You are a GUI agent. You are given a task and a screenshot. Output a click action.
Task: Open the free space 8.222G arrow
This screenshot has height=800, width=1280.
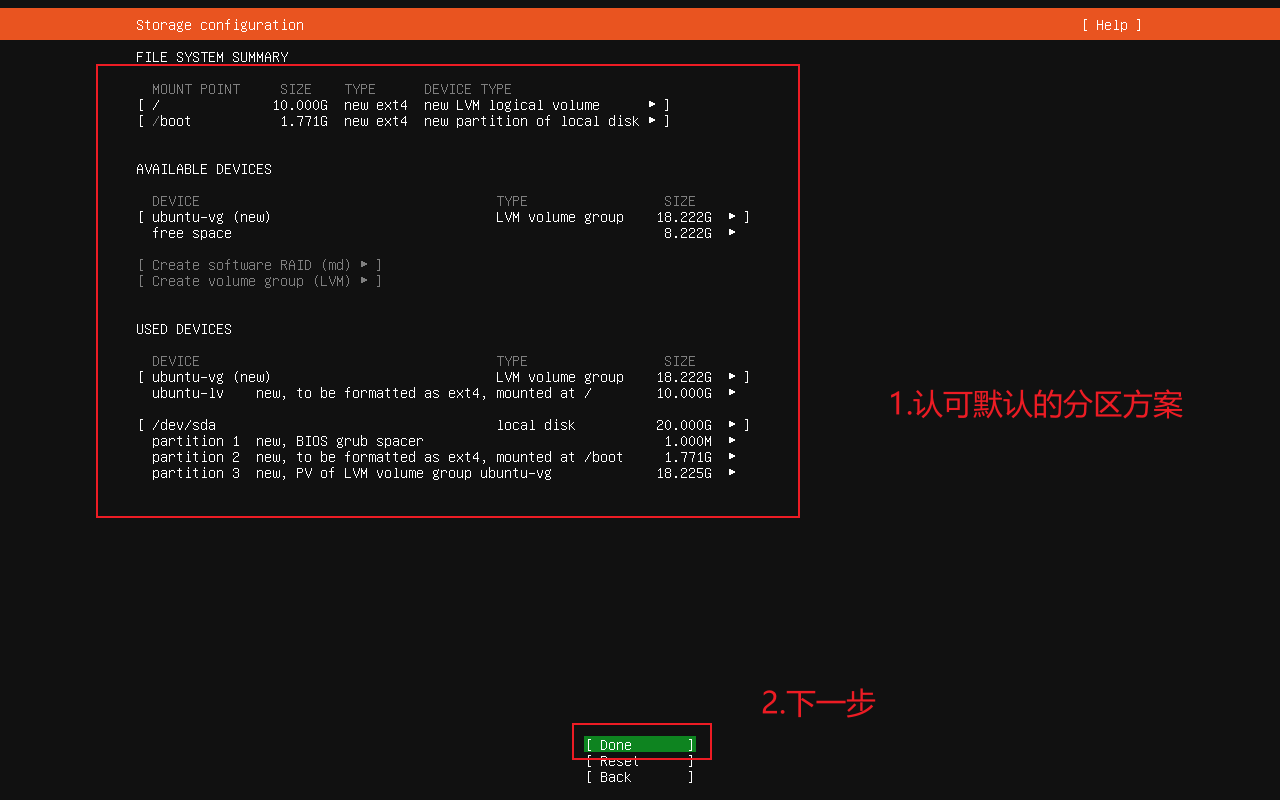pos(732,233)
